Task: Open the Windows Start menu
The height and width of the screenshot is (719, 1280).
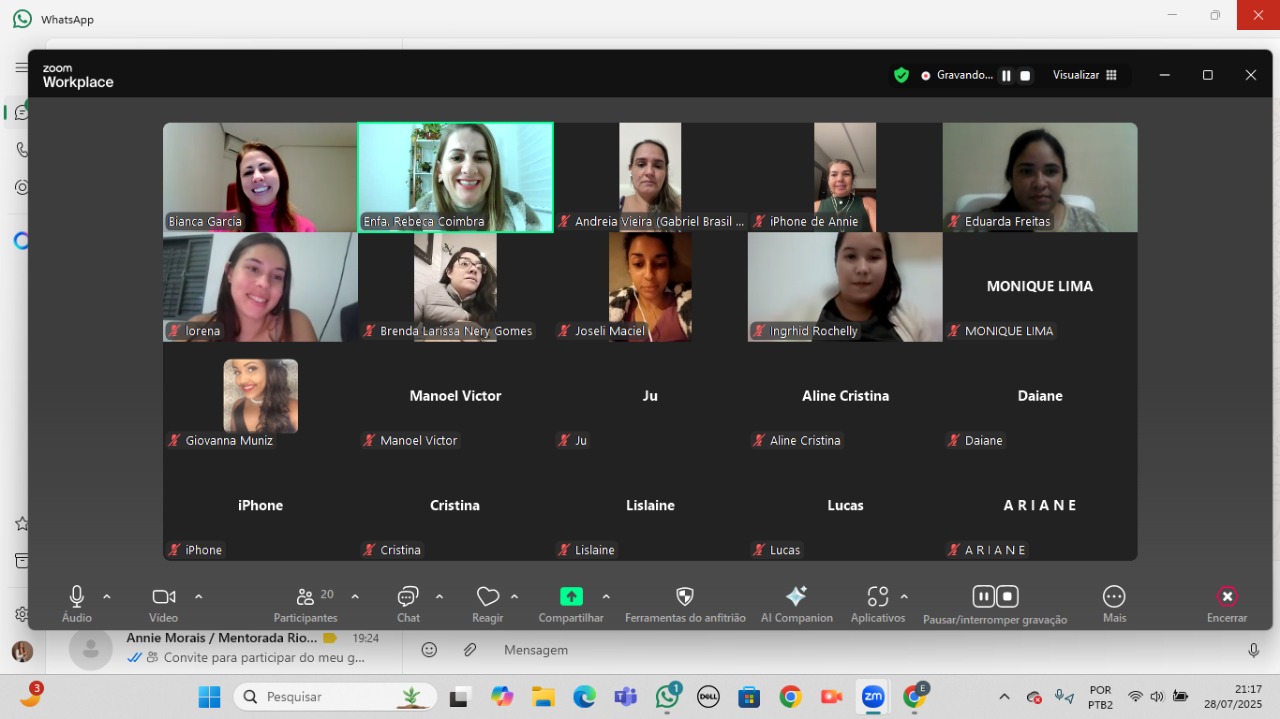Action: 209,696
